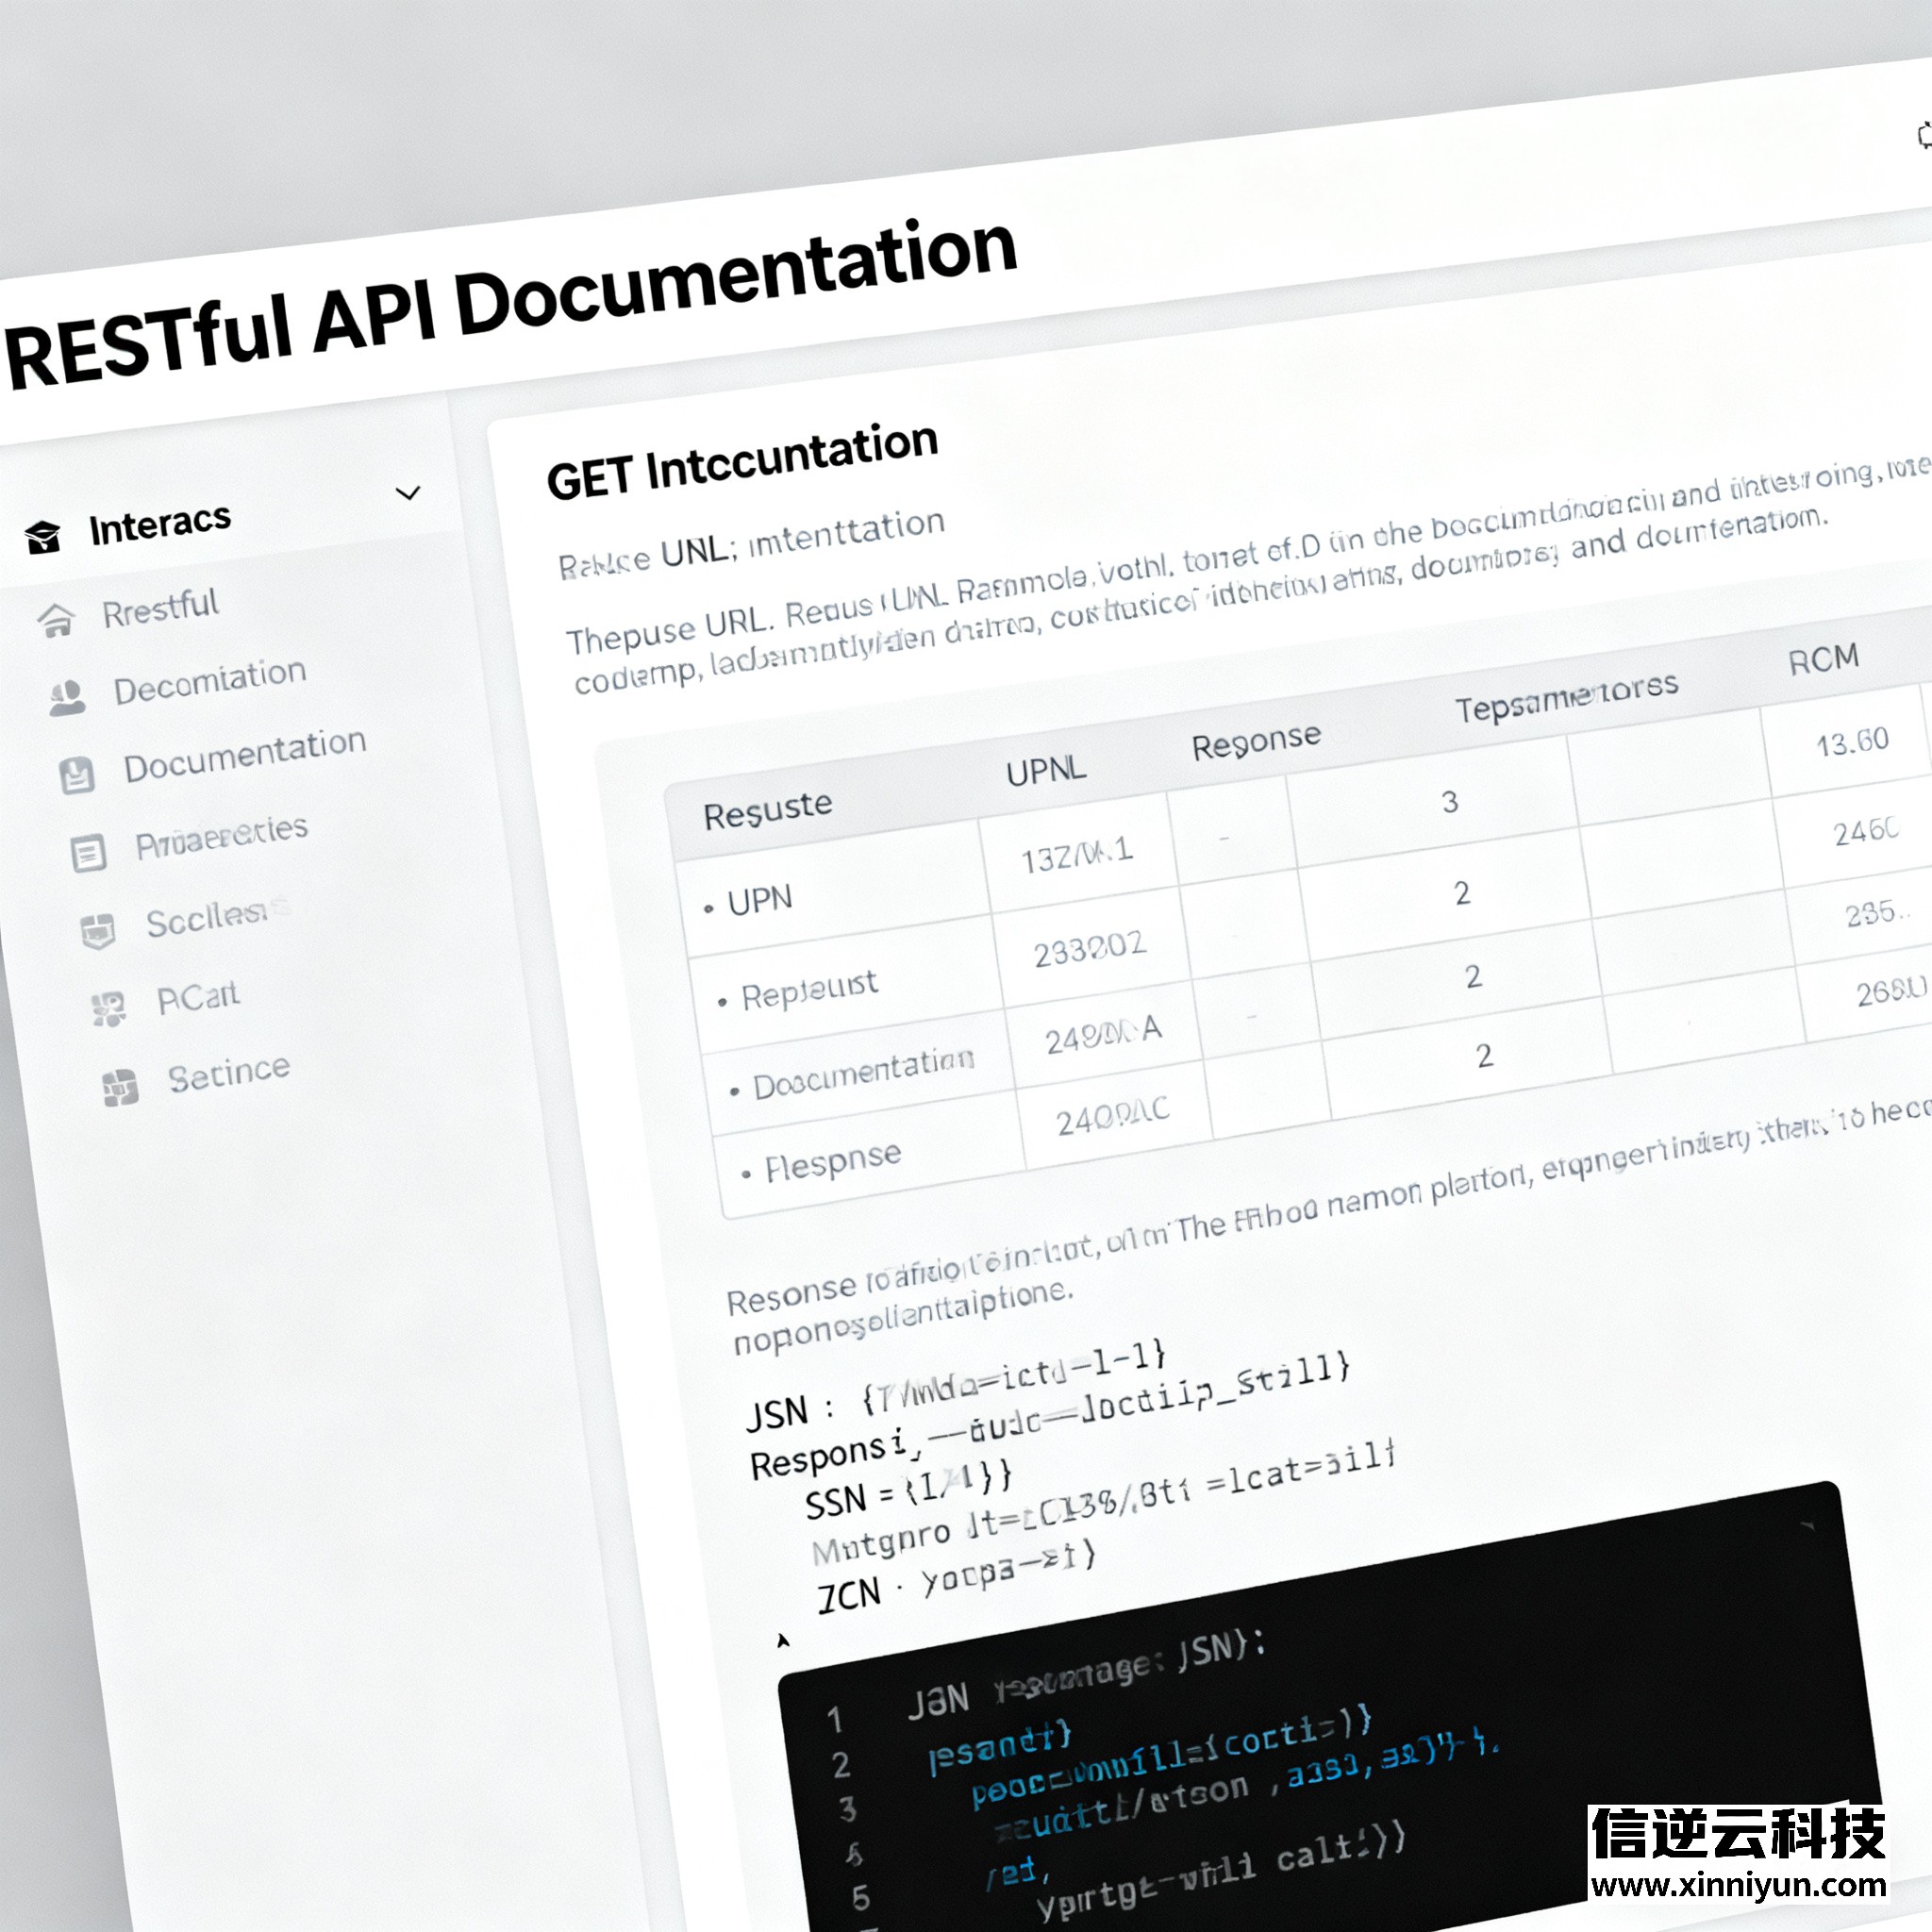Image resolution: width=1932 pixels, height=1932 pixels.
Task: Click line 2 in the code block
Action: point(1000,1750)
